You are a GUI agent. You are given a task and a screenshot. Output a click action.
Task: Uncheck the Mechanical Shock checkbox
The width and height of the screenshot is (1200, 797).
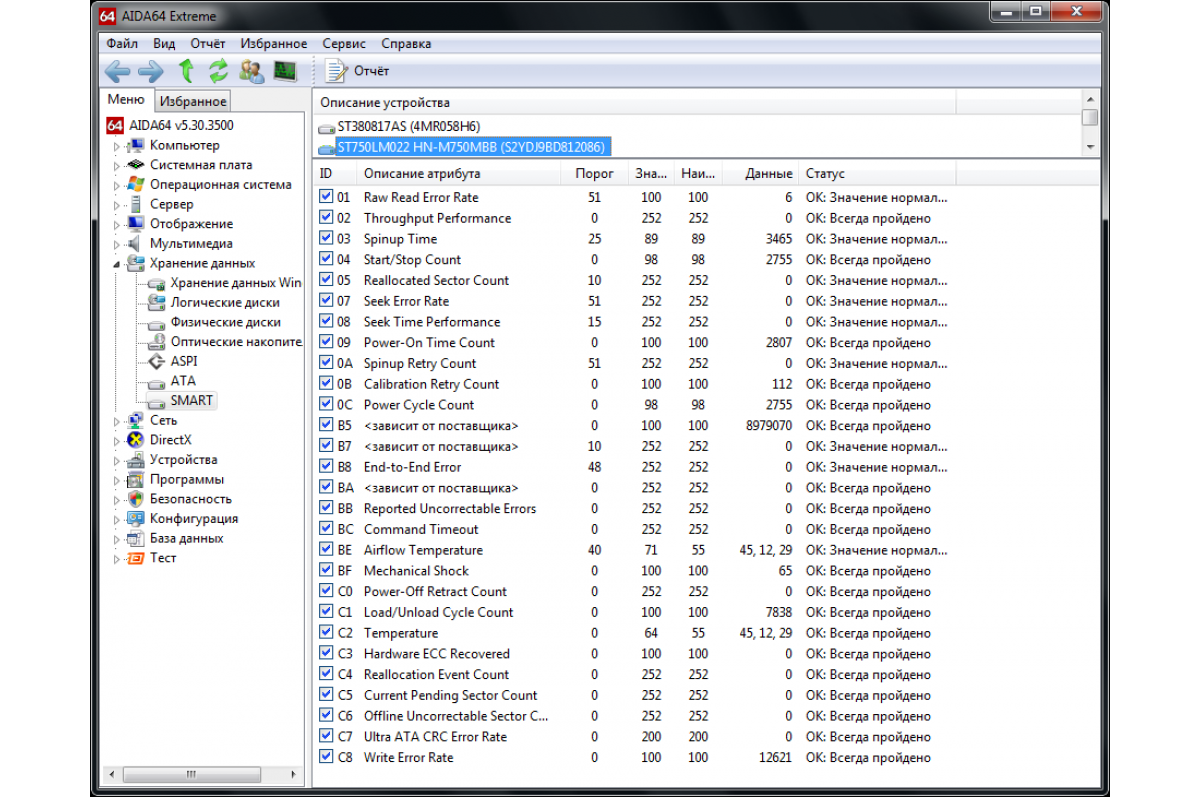click(x=326, y=570)
